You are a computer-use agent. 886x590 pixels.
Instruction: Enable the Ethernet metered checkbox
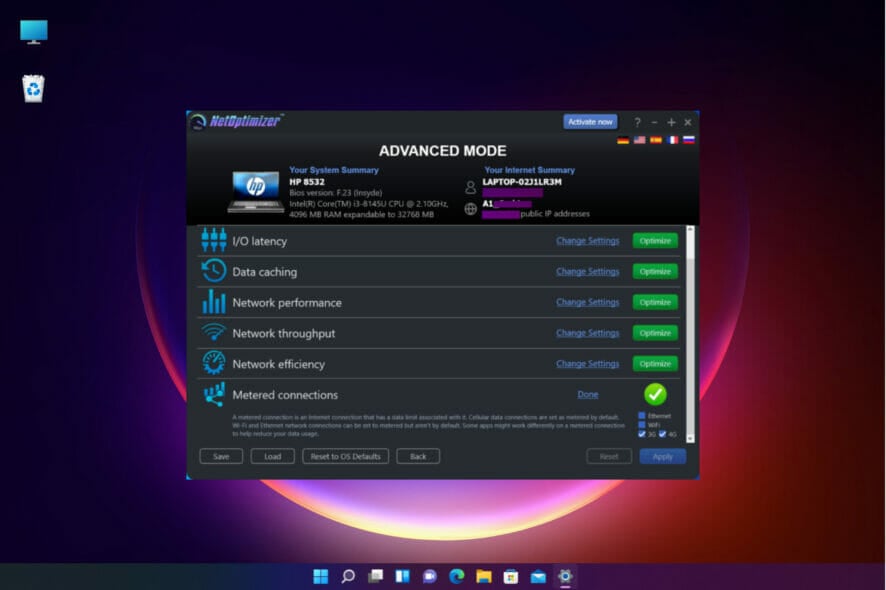tap(640, 414)
